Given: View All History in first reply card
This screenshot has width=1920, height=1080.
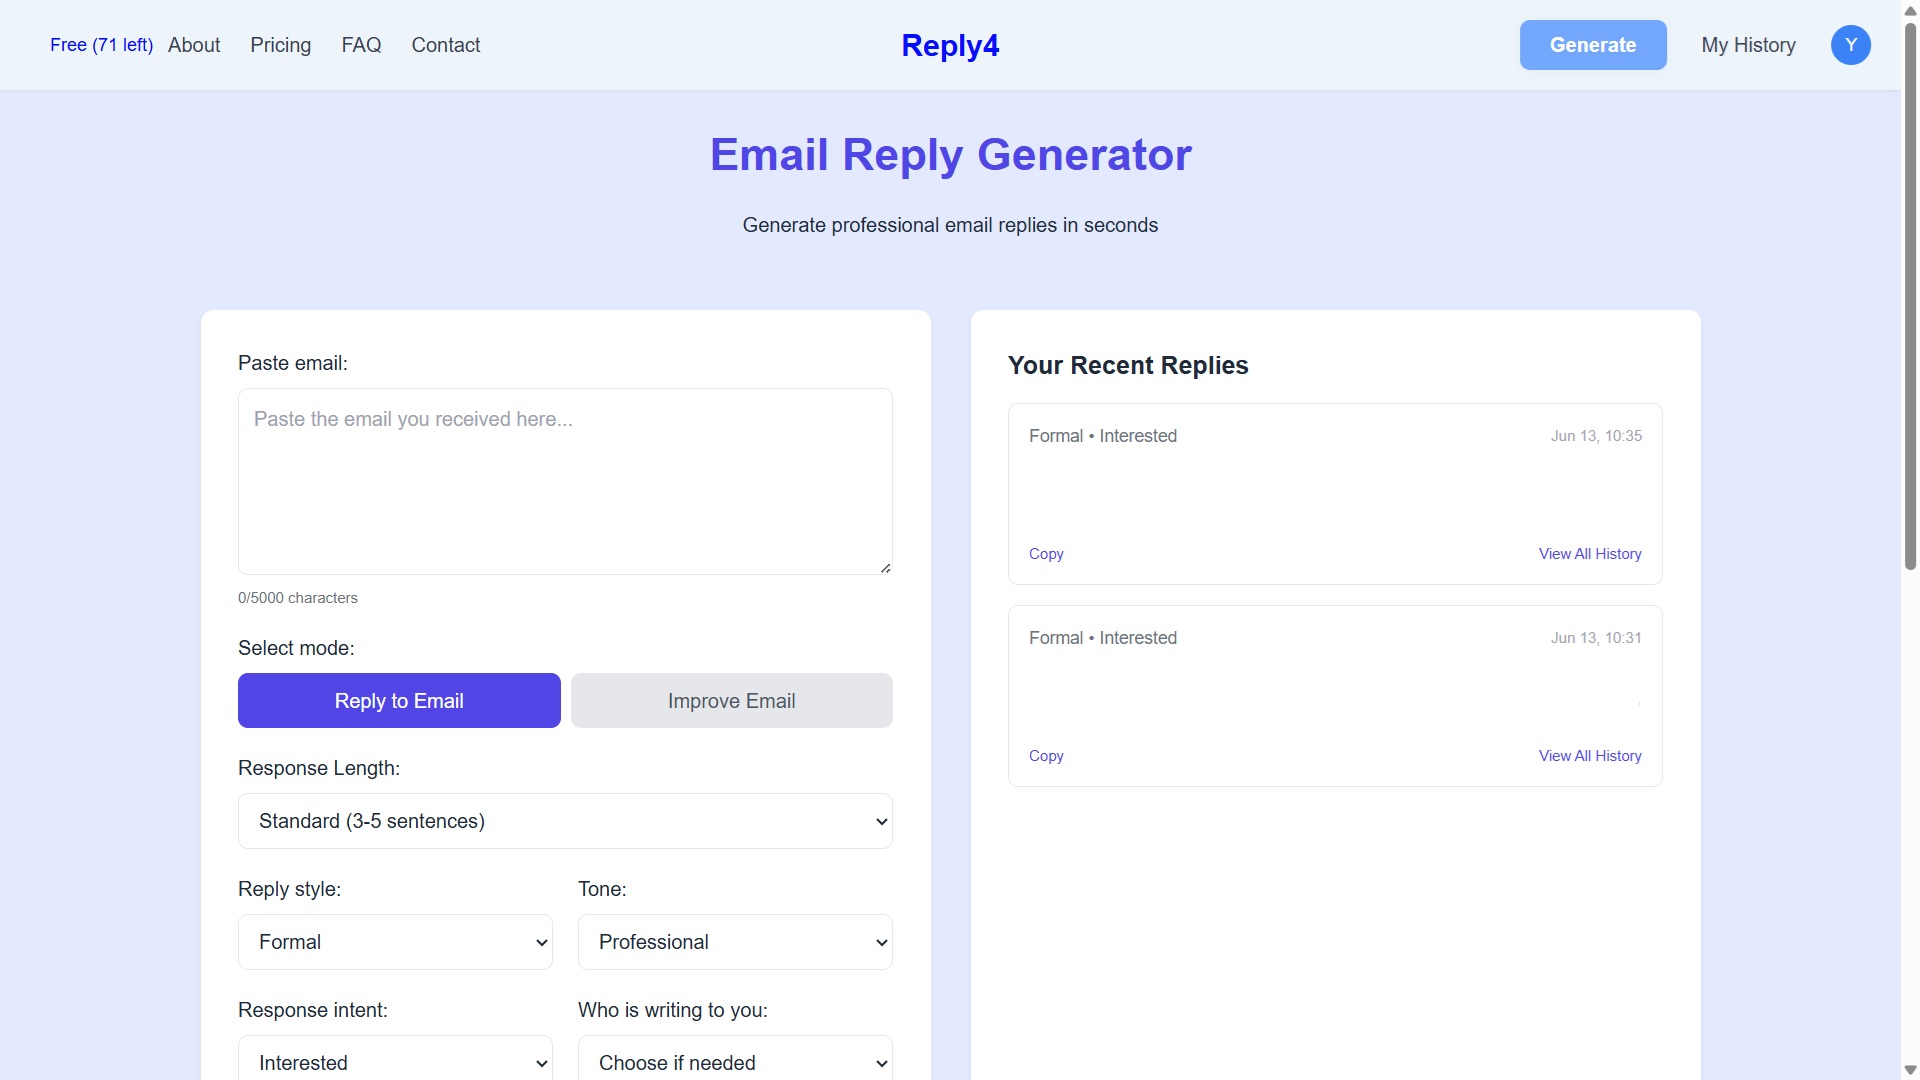Looking at the screenshot, I should 1589,554.
